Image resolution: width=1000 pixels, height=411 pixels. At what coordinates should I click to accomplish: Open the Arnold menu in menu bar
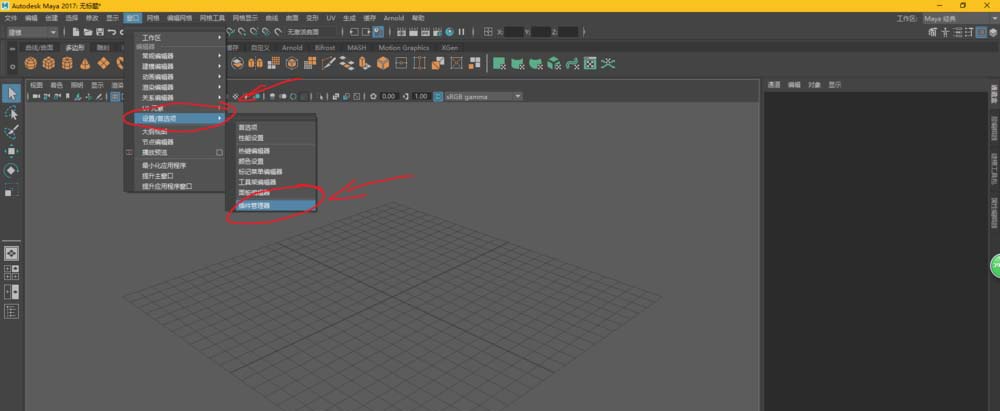coord(393,19)
